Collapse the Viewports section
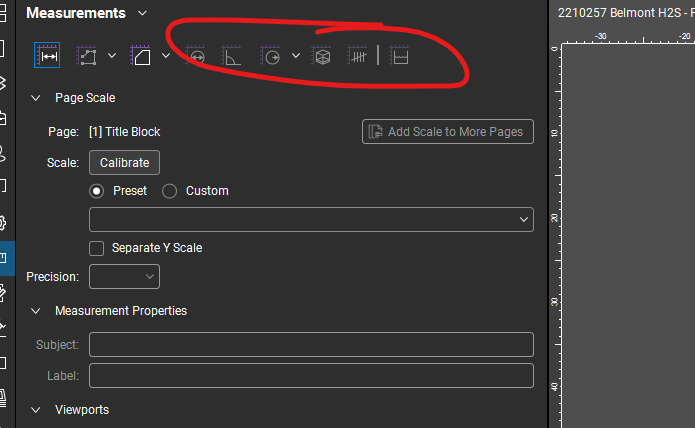Screen dimensions: 695x428 [x=35, y=410]
